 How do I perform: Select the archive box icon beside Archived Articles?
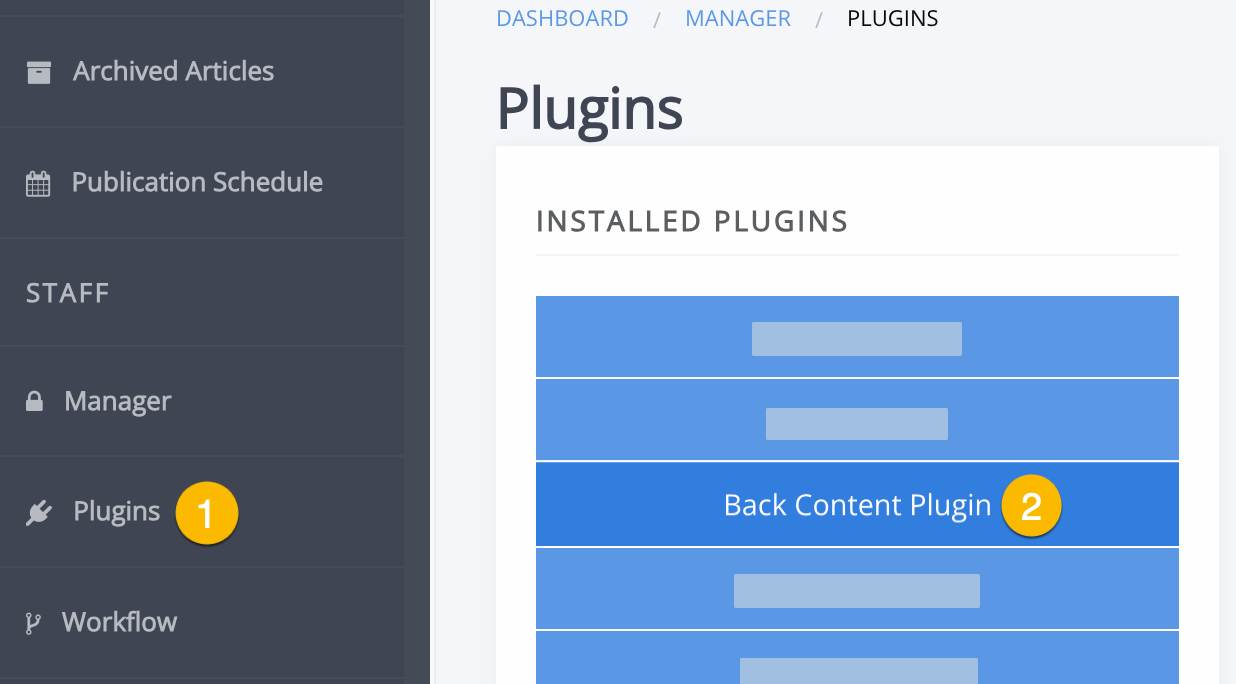click(40, 70)
